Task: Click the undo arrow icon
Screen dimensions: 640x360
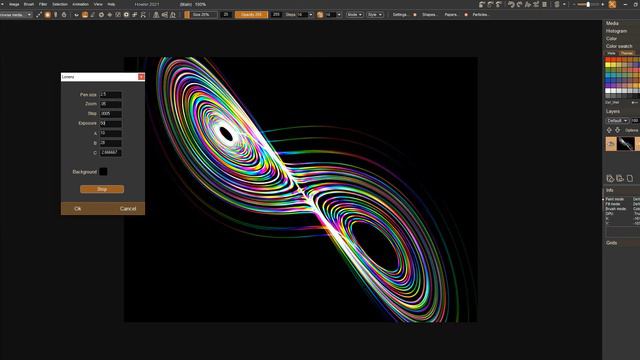Action: point(511,4)
